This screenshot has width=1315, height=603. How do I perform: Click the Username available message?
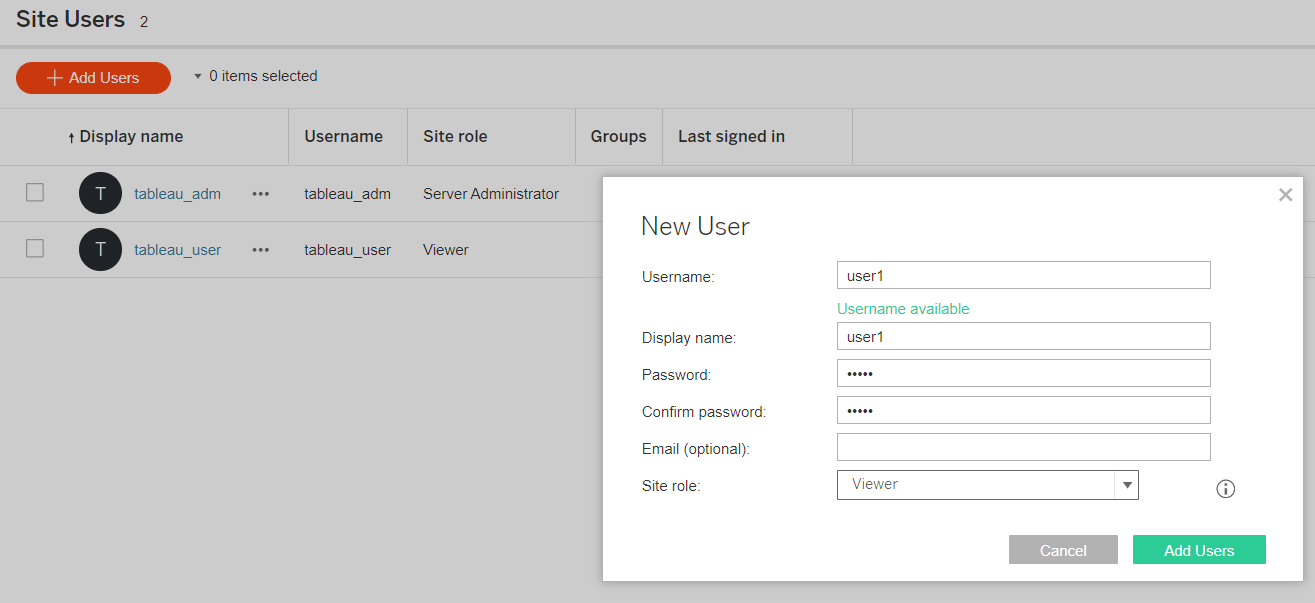click(x=903, y=309)
